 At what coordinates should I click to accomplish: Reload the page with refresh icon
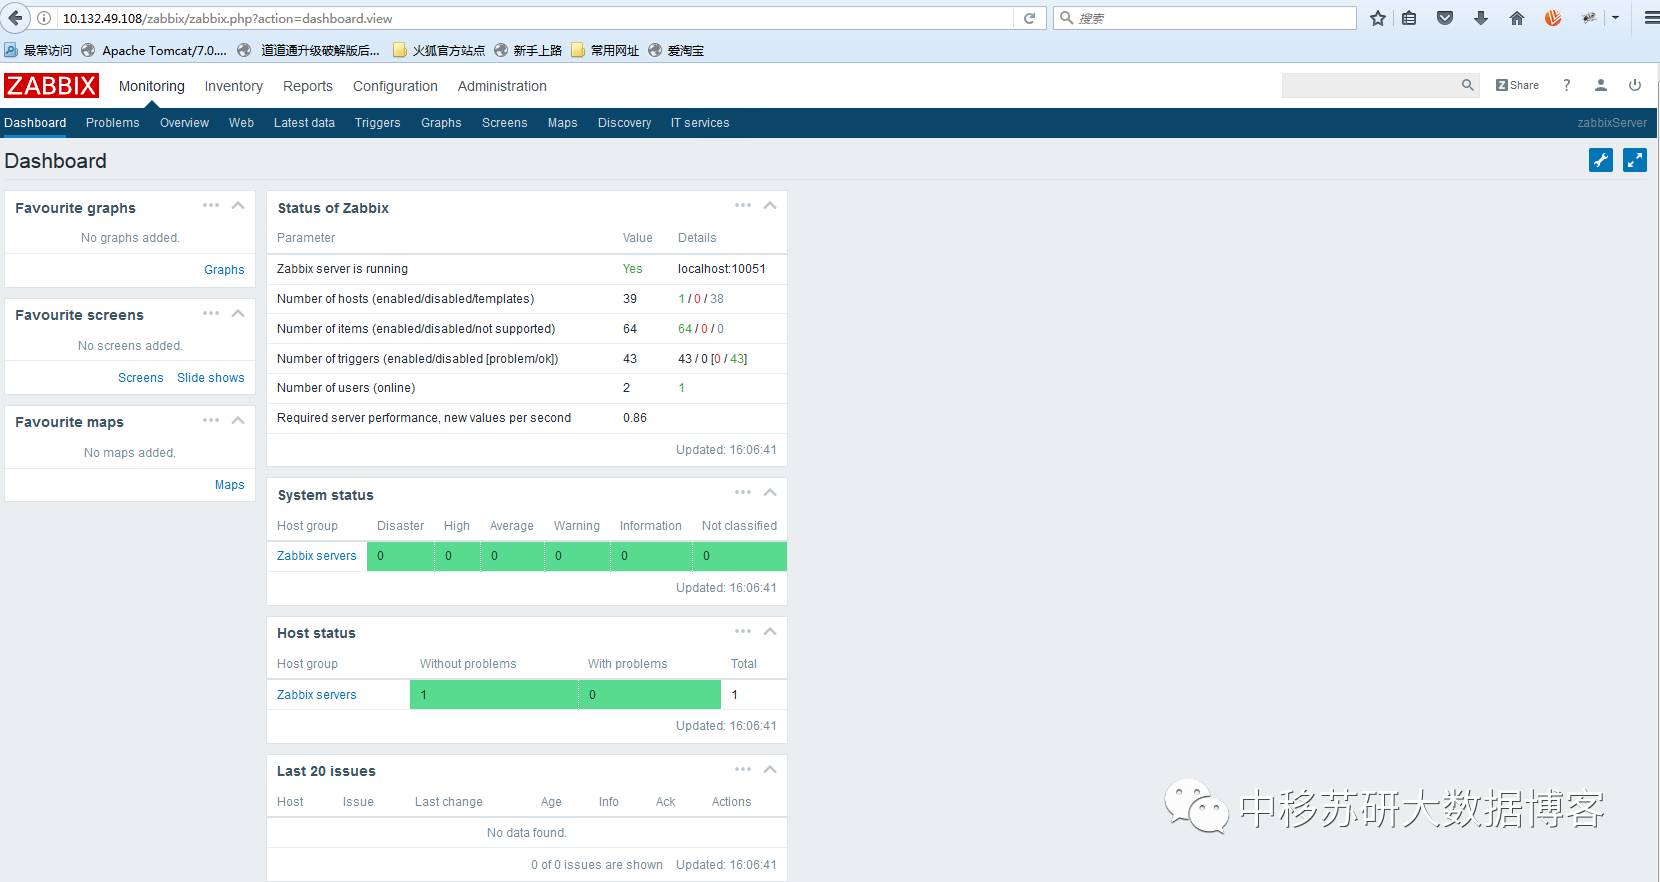coord(1029,18)
